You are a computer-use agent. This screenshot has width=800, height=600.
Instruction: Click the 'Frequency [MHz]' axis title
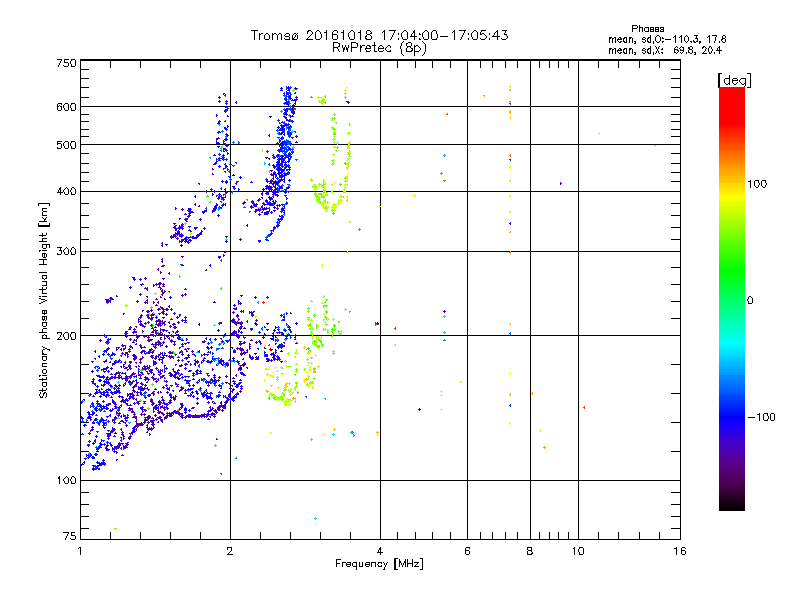(x=379, y=564)
